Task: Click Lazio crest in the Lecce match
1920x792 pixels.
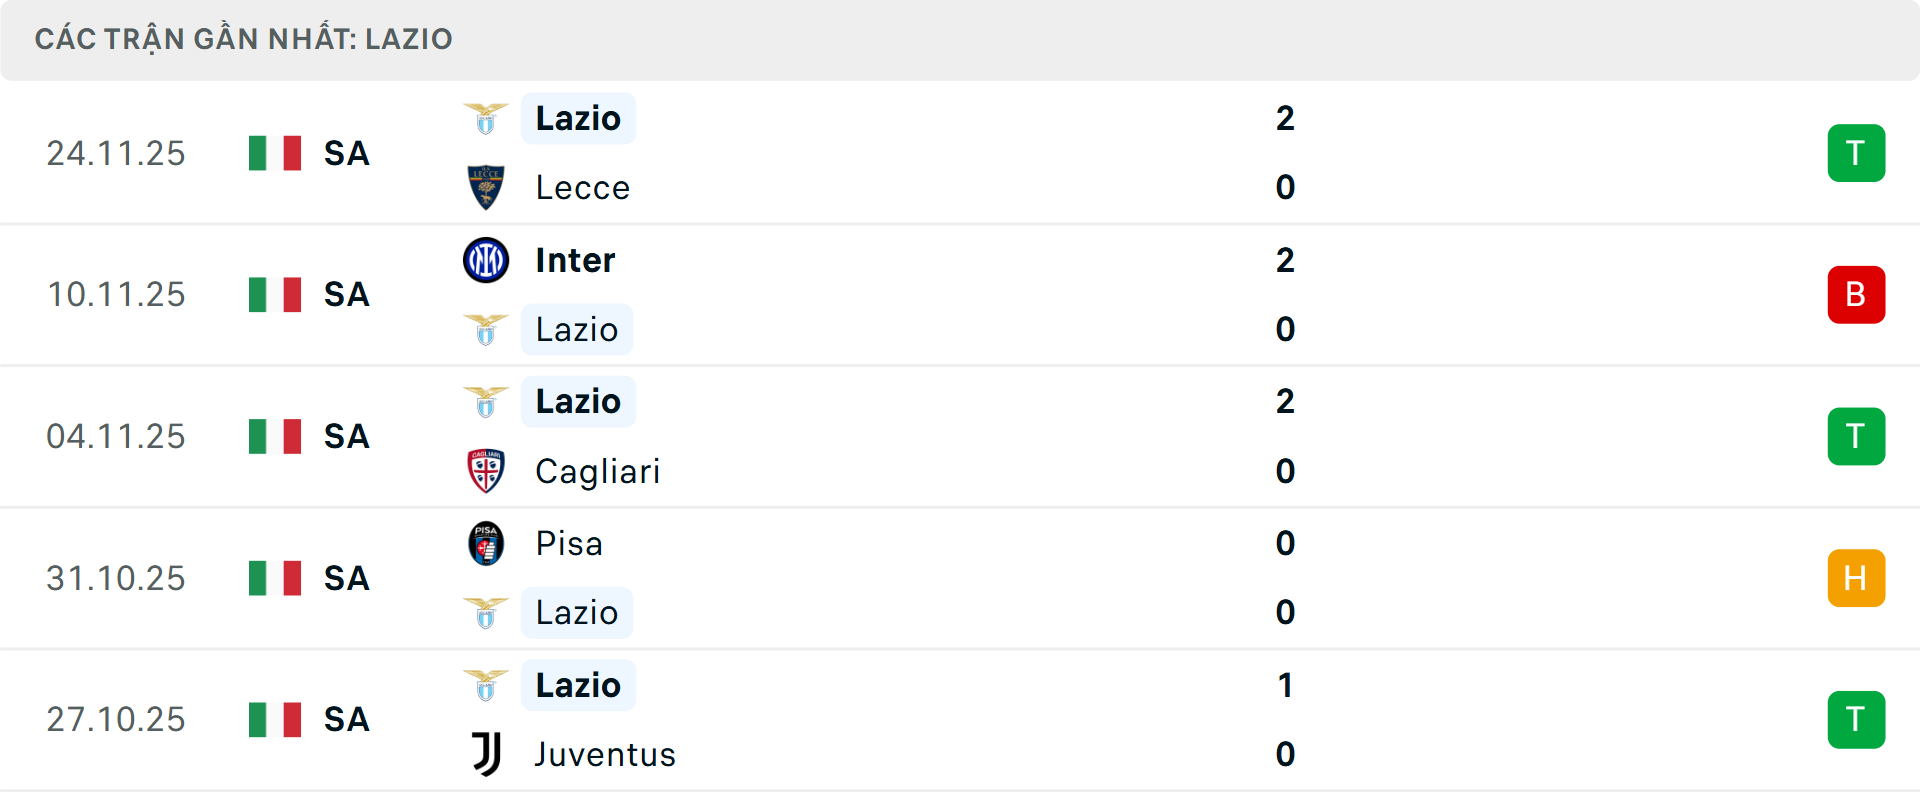Action: click(486, 119)
